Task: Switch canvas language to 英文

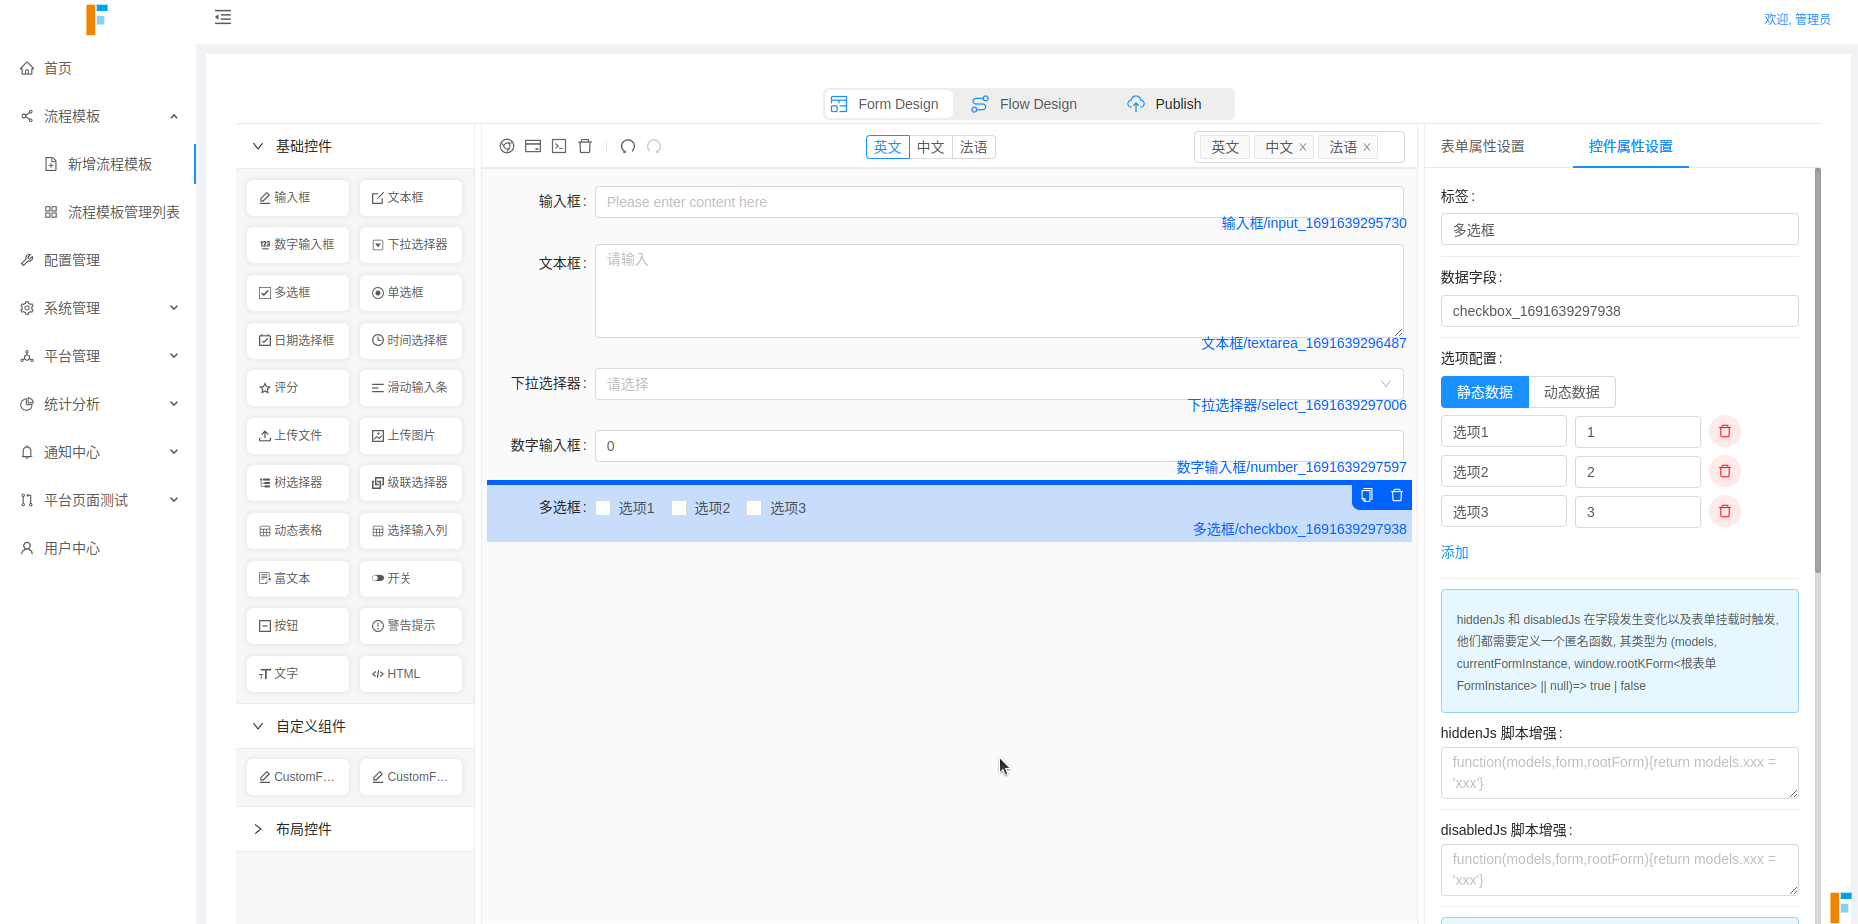Action: pyautogui.click(x=887, y=147)
